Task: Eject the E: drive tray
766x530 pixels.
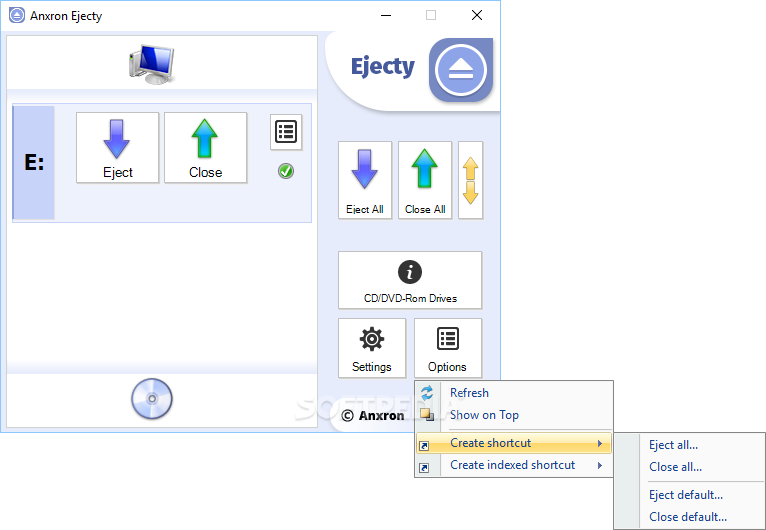Action: tap(117, 148)
